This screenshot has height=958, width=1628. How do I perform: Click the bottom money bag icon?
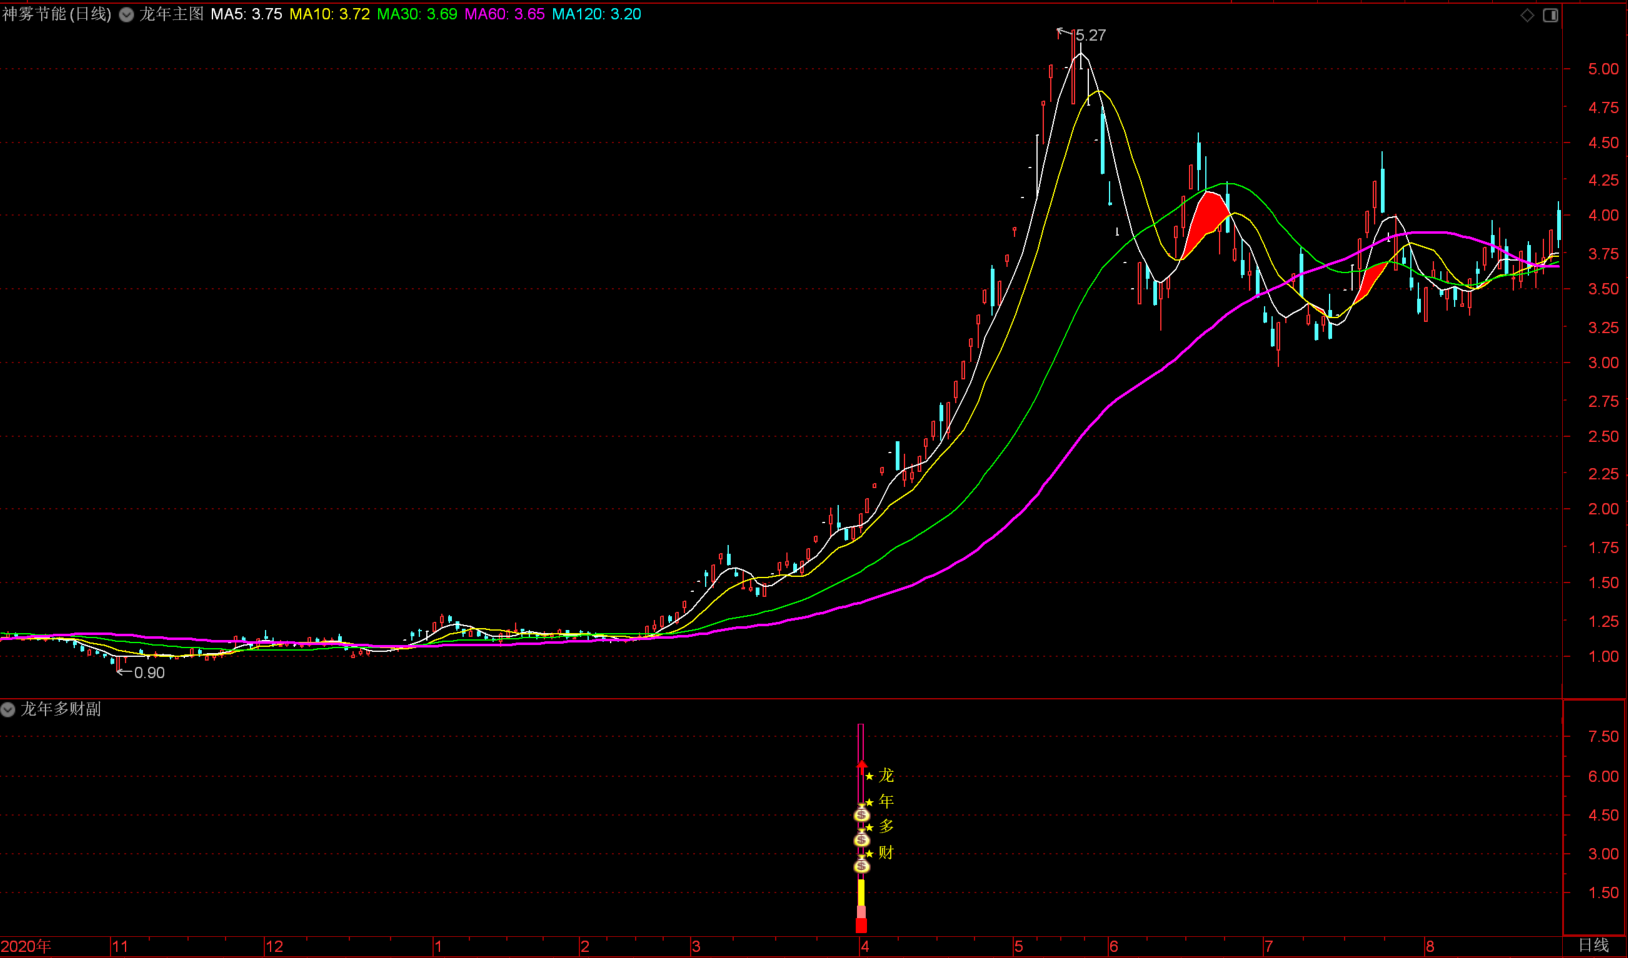coord(861,866)
